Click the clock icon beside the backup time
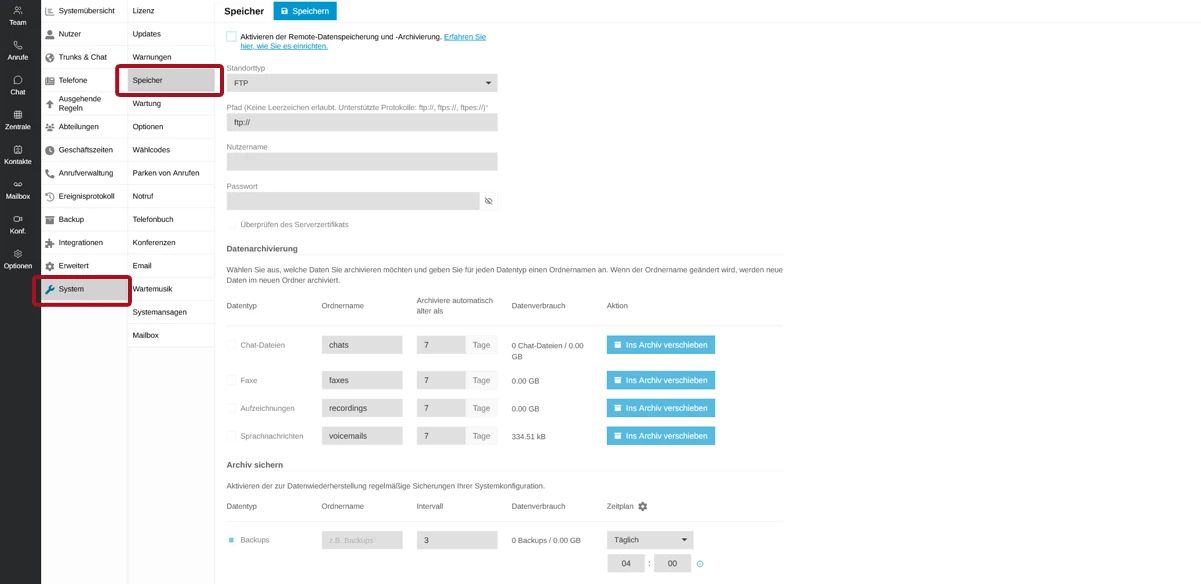Viewport: 1201px width, 584px height. 700,564
